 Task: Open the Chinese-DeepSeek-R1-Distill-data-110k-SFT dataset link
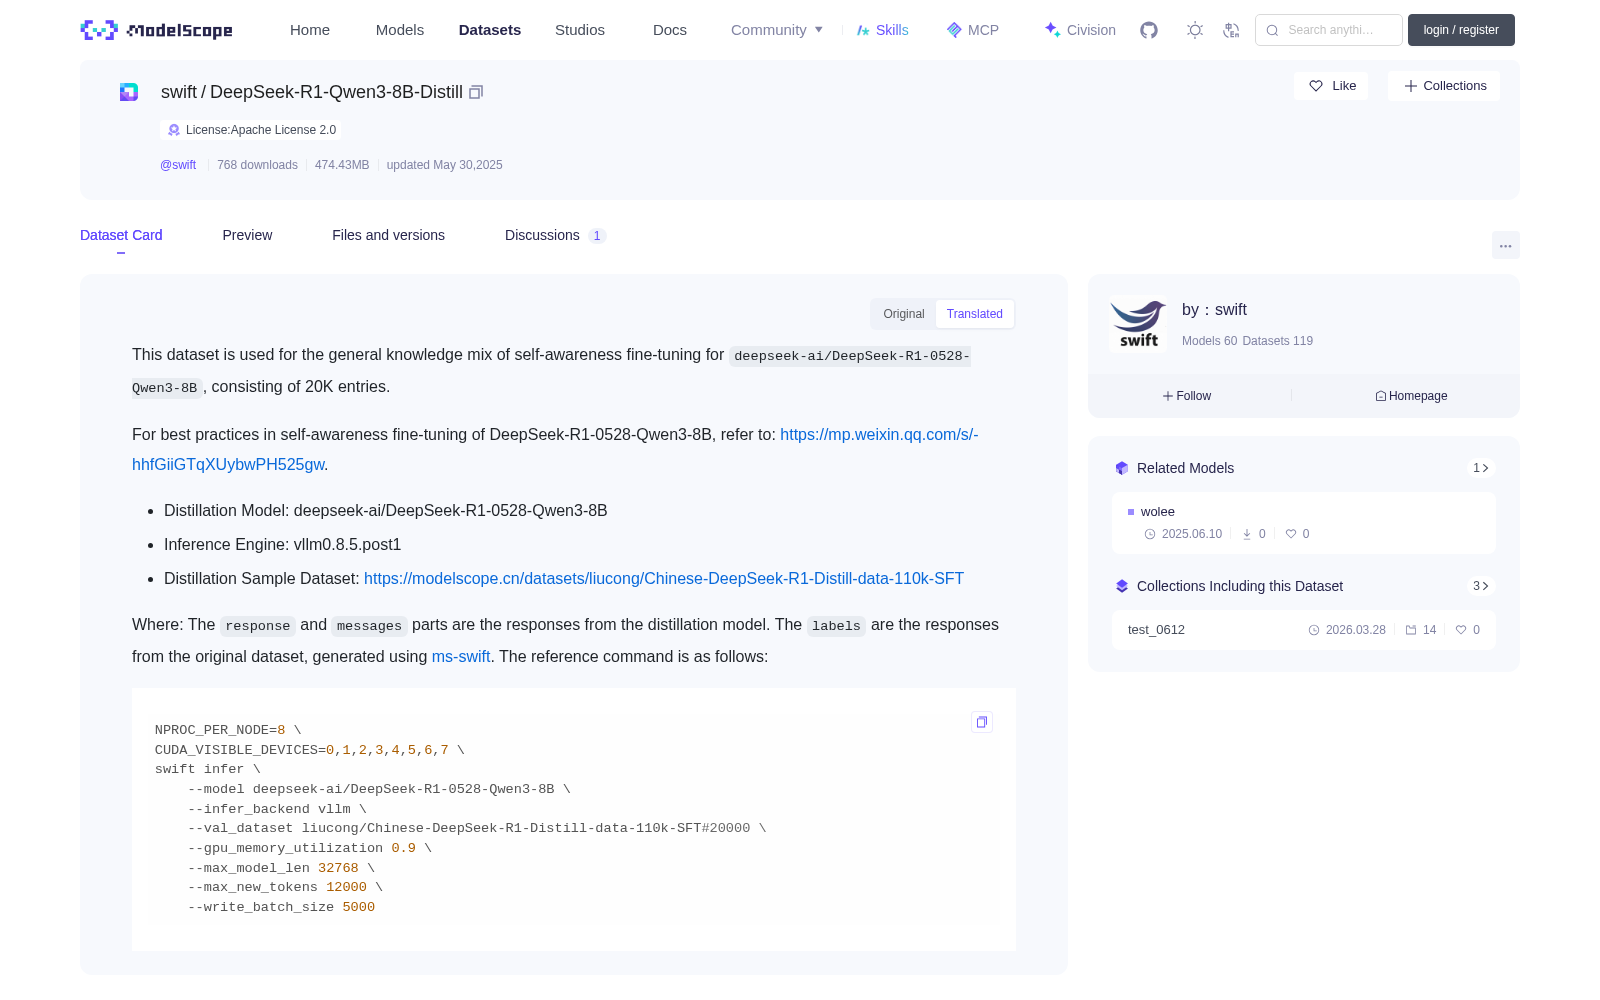click(x=664, y=578)
